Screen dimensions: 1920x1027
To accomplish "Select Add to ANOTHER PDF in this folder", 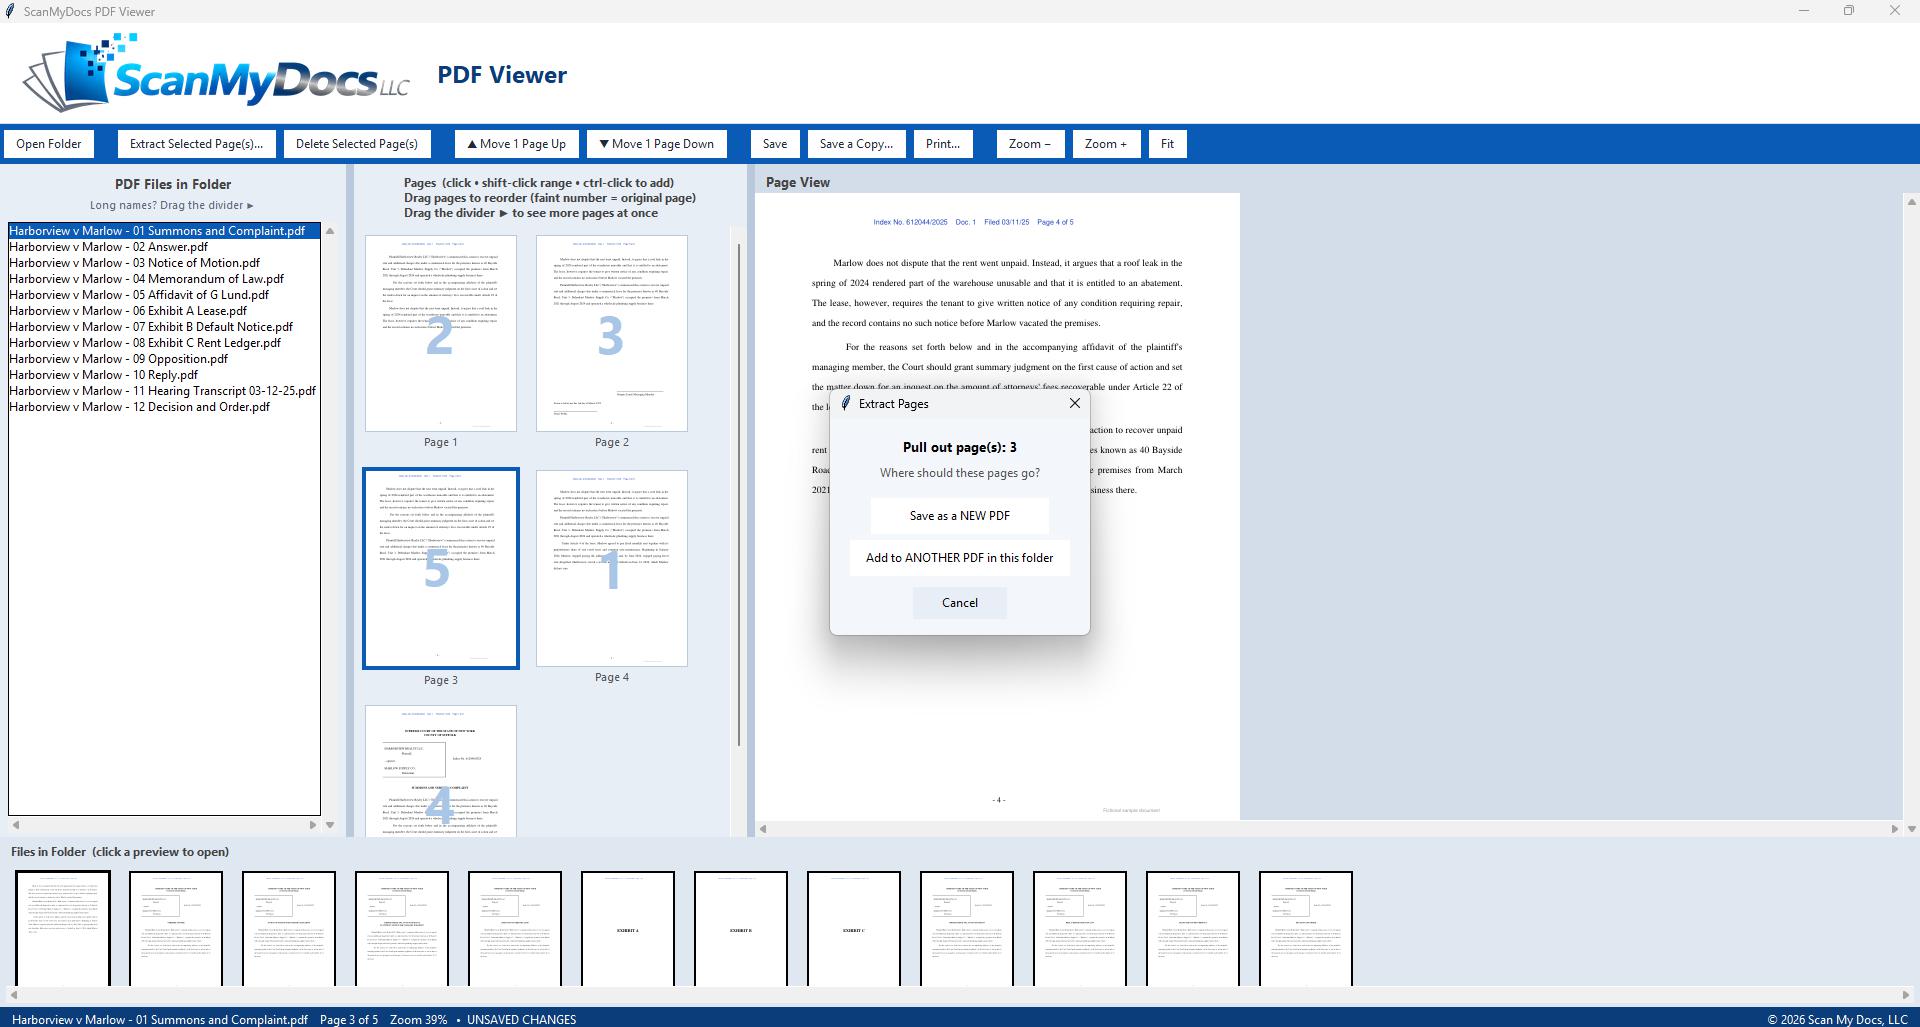I will 960,558.
